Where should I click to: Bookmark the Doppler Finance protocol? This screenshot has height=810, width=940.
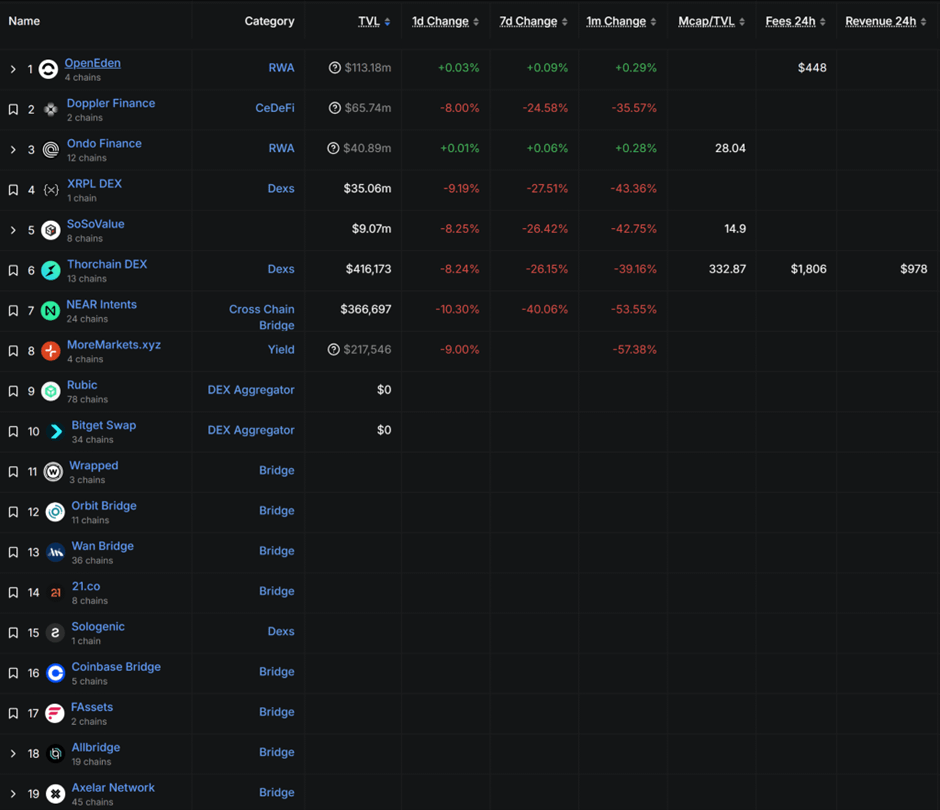click(13, 109)
